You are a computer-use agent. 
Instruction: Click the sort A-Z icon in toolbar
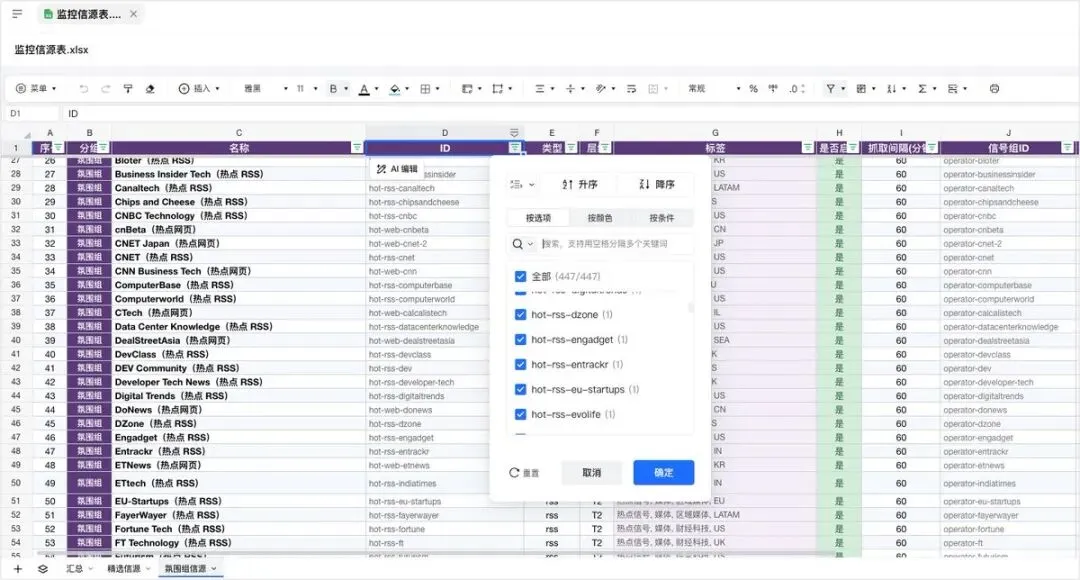[x=891, y=89]
